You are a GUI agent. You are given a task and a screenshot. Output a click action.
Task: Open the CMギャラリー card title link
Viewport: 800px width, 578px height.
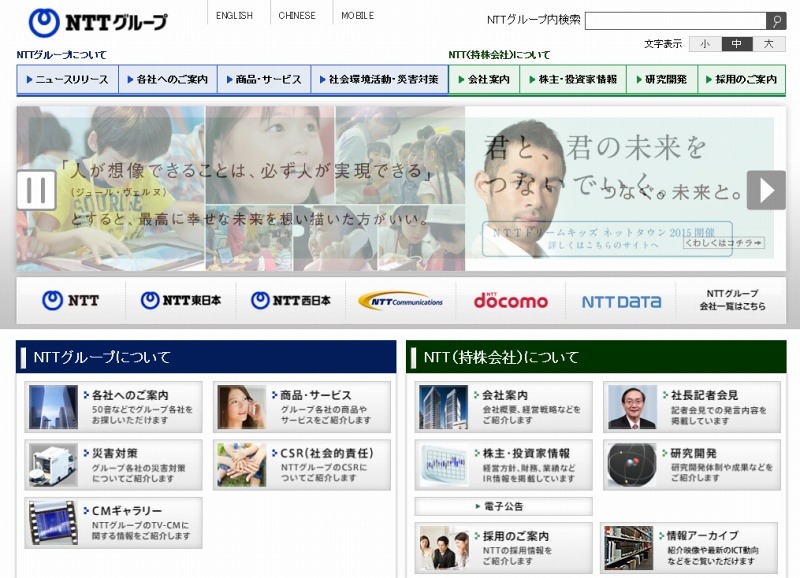127,511
